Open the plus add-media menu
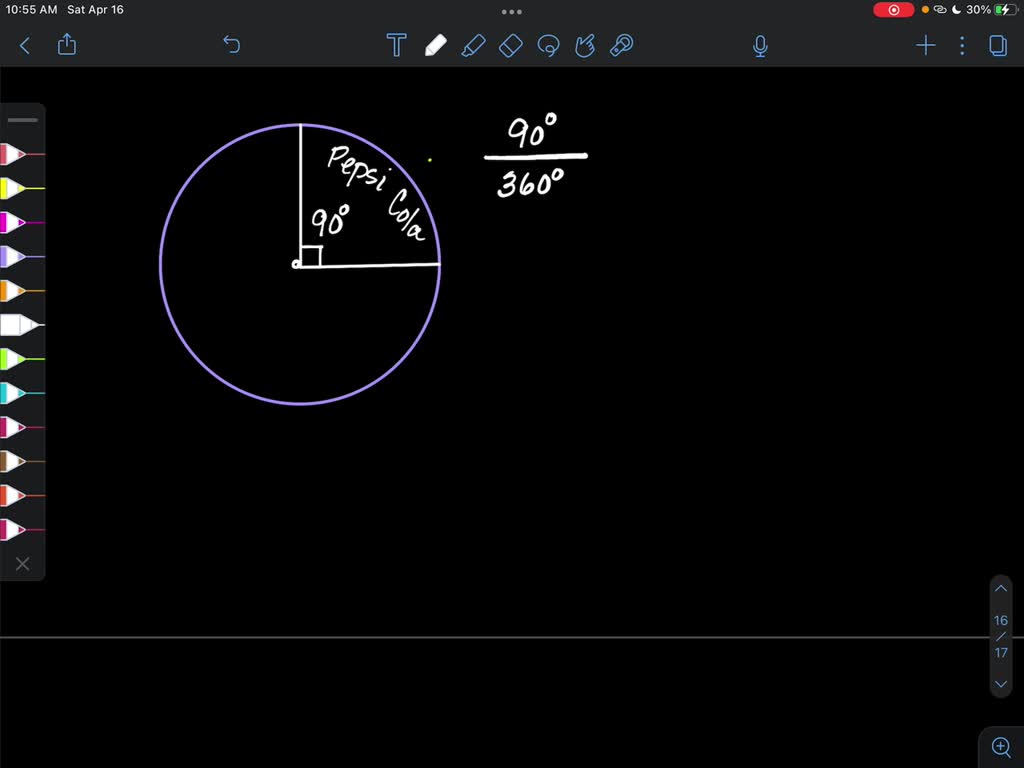The height and width of the screenshot is (768, 1024). click(x=925, y=45)
